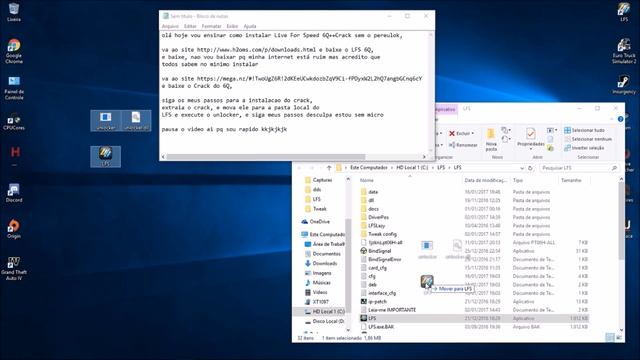Select the CPUCores desktop shortcut
Viewport: 640px width, 360px height.
[13, 122]
